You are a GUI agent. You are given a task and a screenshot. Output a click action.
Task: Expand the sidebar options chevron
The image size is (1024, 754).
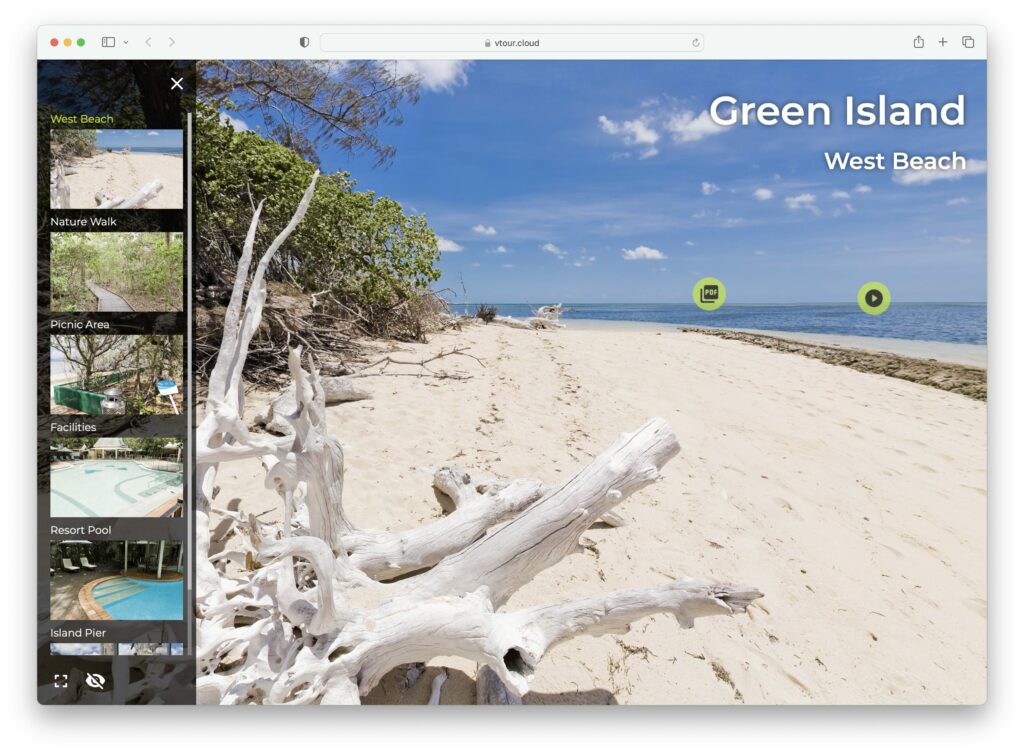tap(126, 42)
